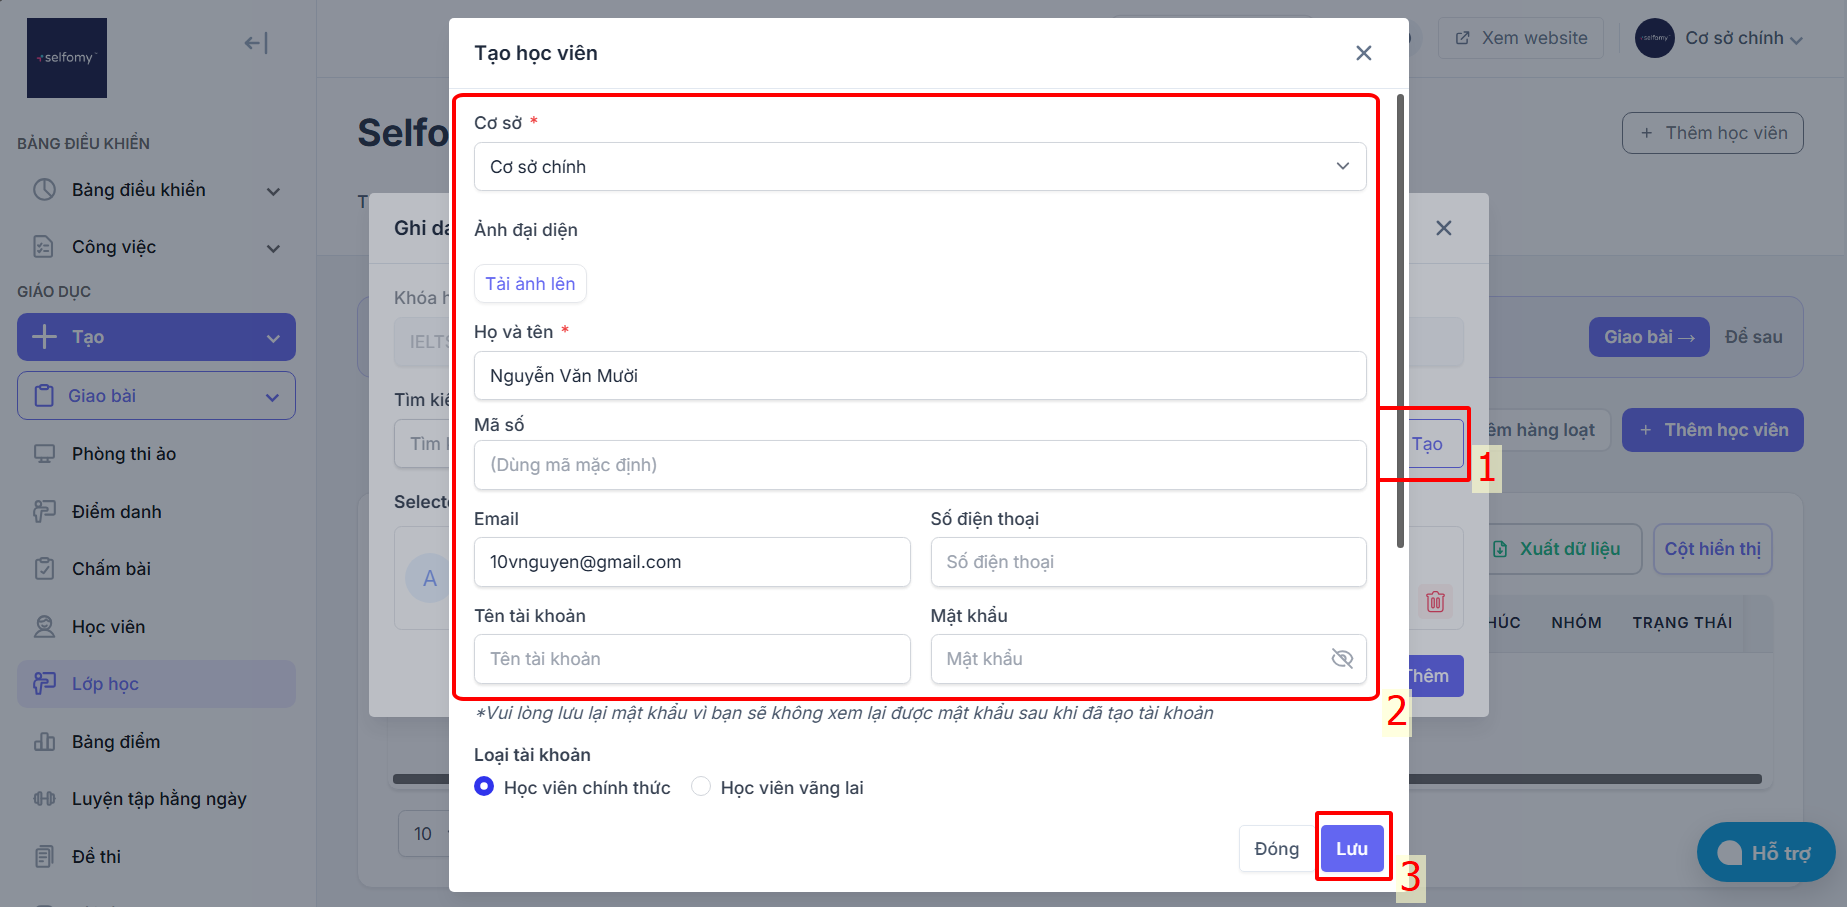Click the Họ và tên input field

point(920,376)
